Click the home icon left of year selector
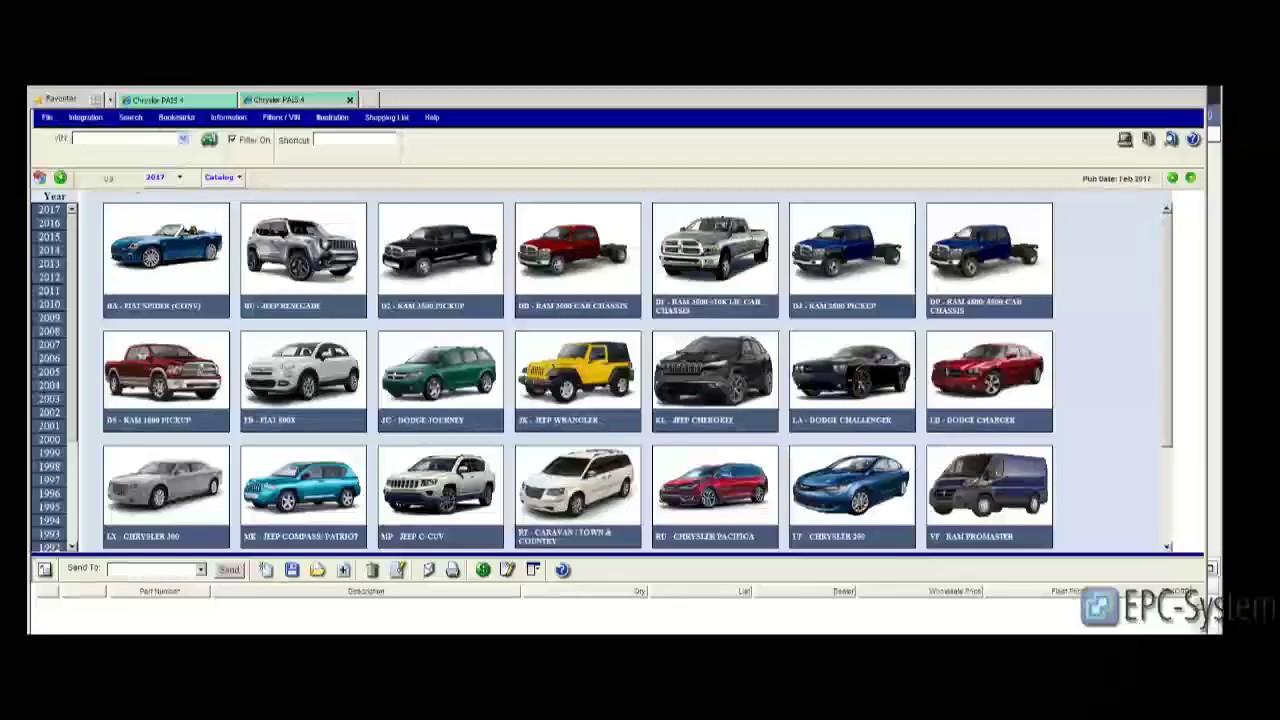1280x720 pixels. tap(40, 177)
